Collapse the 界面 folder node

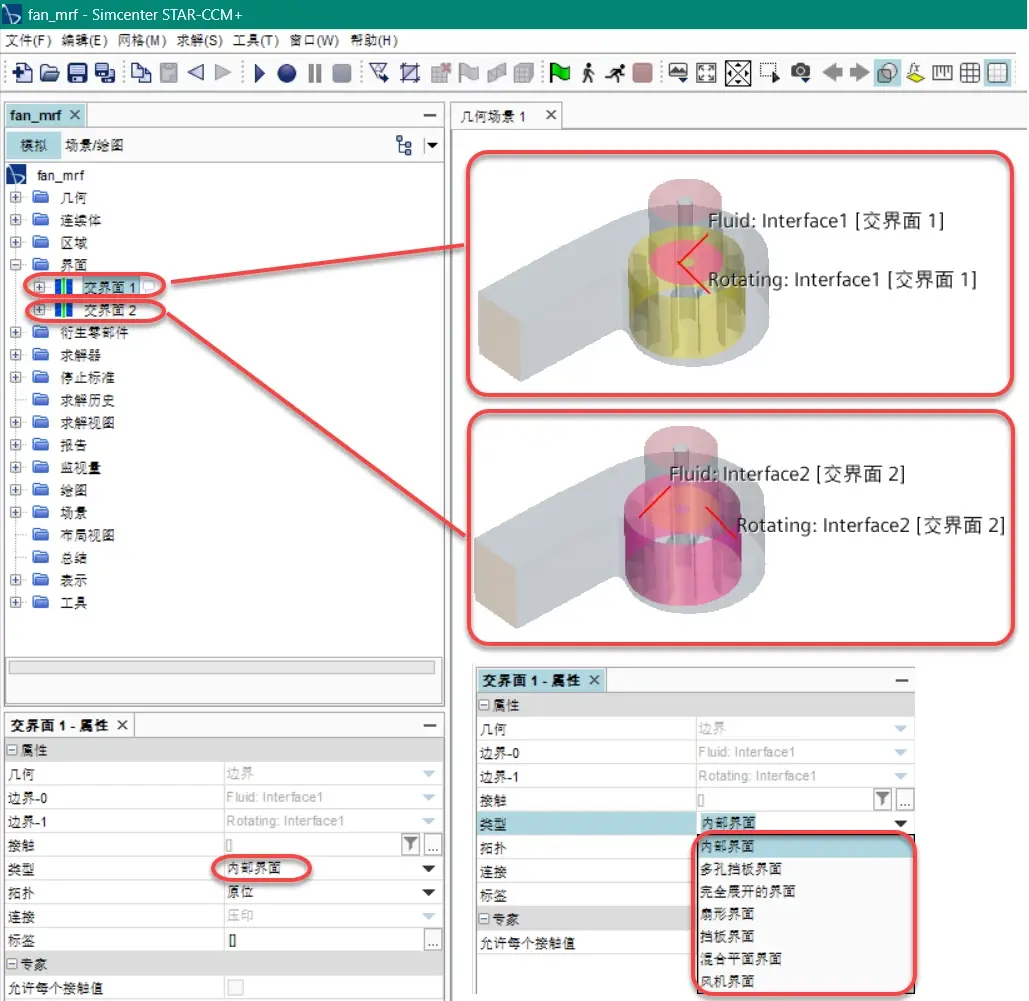(x=16, y=265)
